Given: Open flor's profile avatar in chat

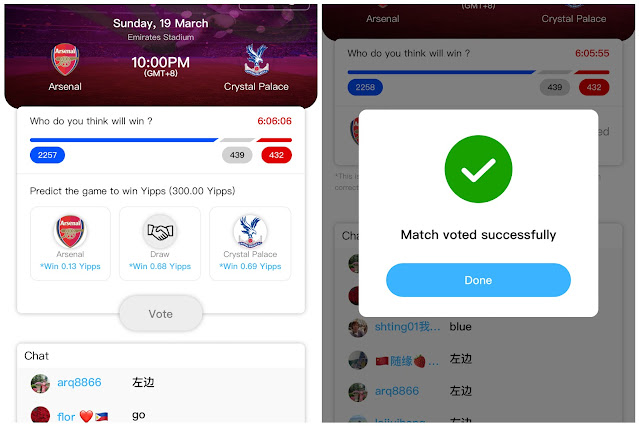Looking at the screenshot, I should click(x=40, y=415).
